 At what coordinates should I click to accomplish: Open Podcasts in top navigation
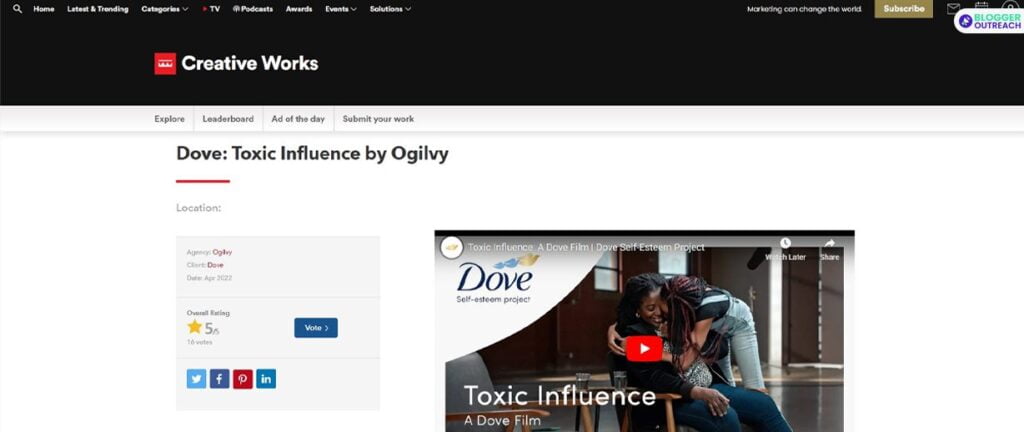click(253, 9)
